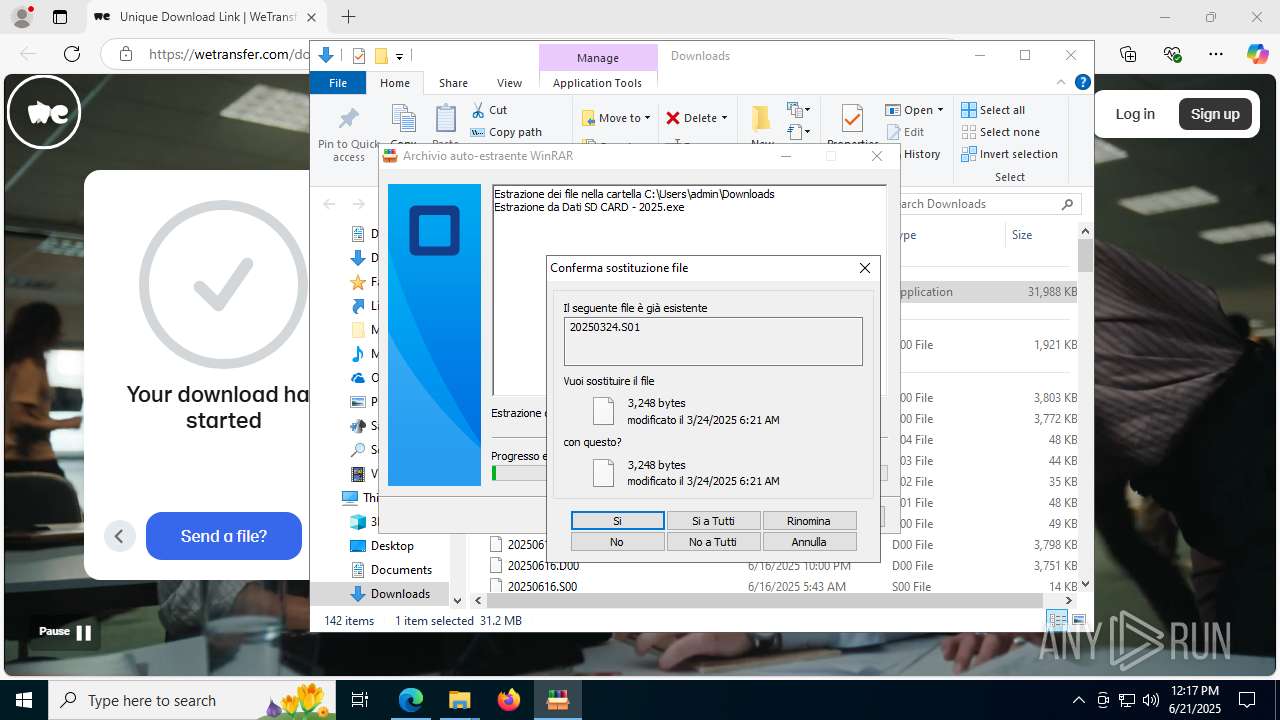
Task: Click Log in on WeTransfer page
Action: tap(1135, 114)
